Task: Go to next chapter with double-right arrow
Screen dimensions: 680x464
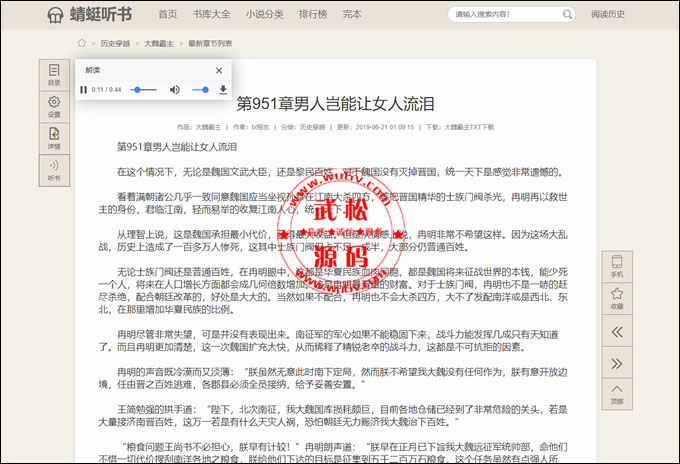Action: (x=617, y=363)
